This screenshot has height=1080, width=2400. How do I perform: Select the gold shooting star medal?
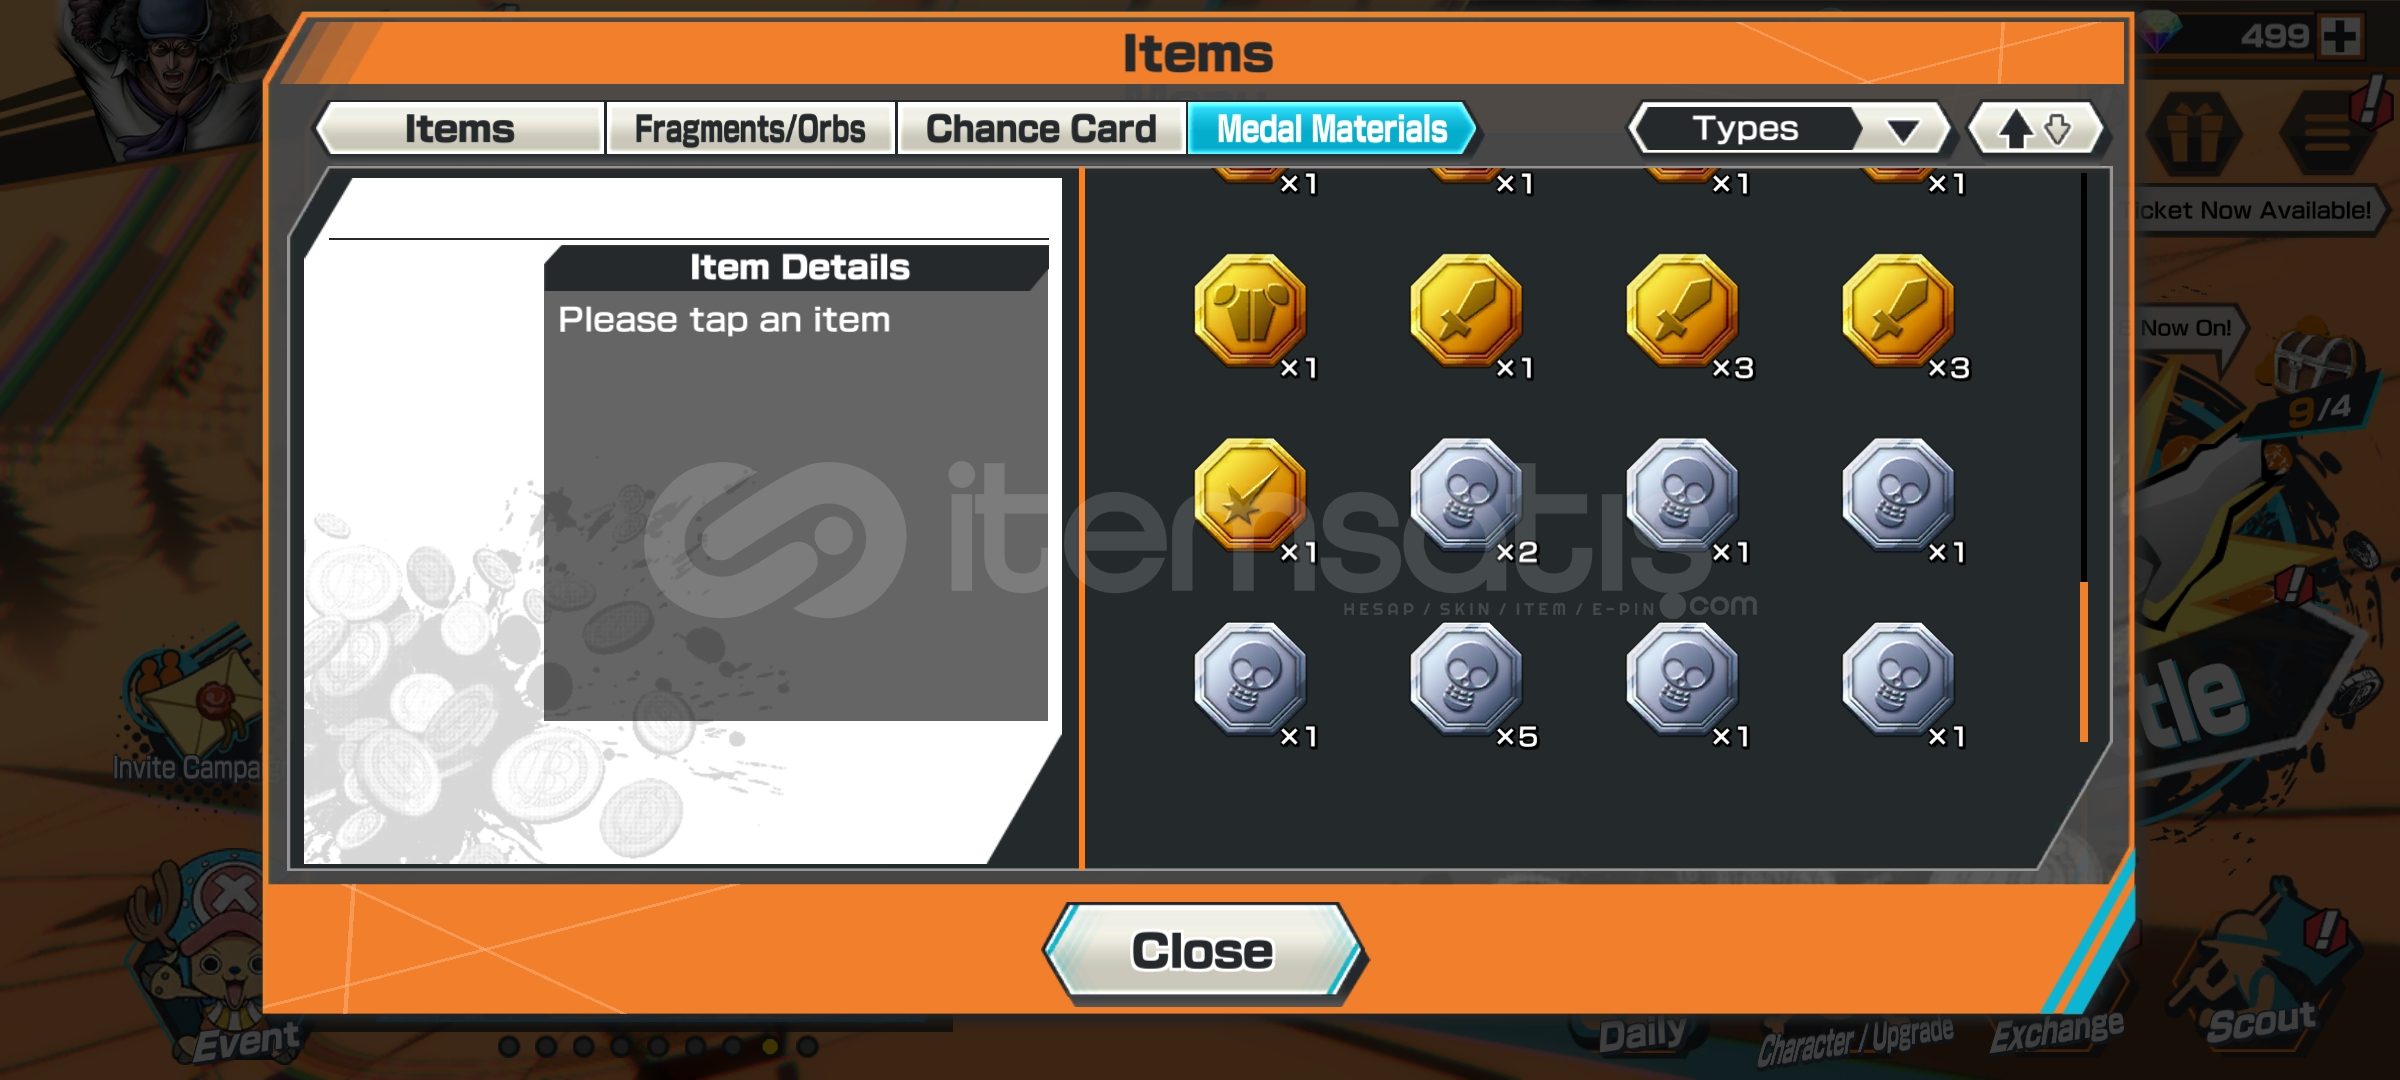click(x=1250, y=495)
